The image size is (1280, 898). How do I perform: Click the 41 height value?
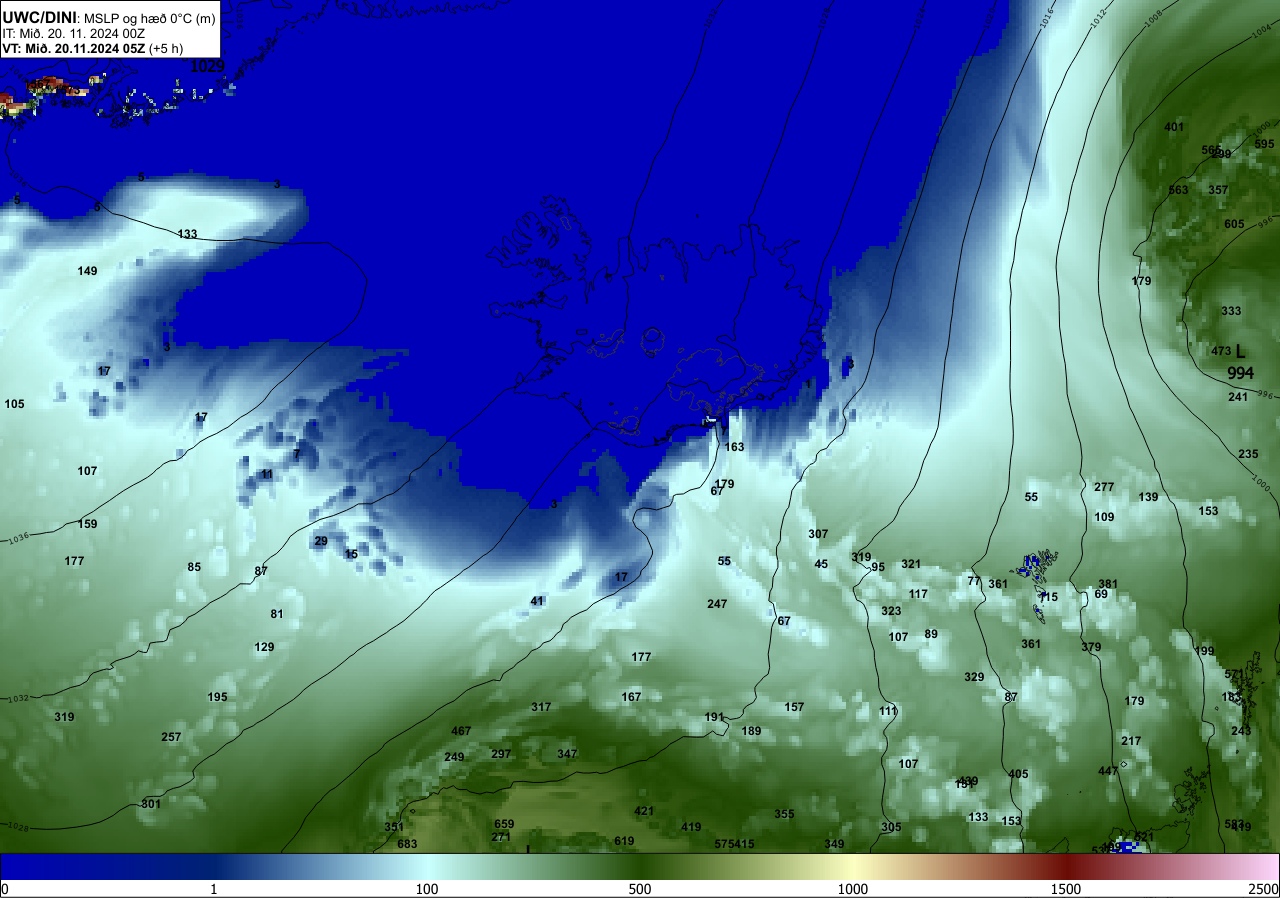tap(537, 601)
